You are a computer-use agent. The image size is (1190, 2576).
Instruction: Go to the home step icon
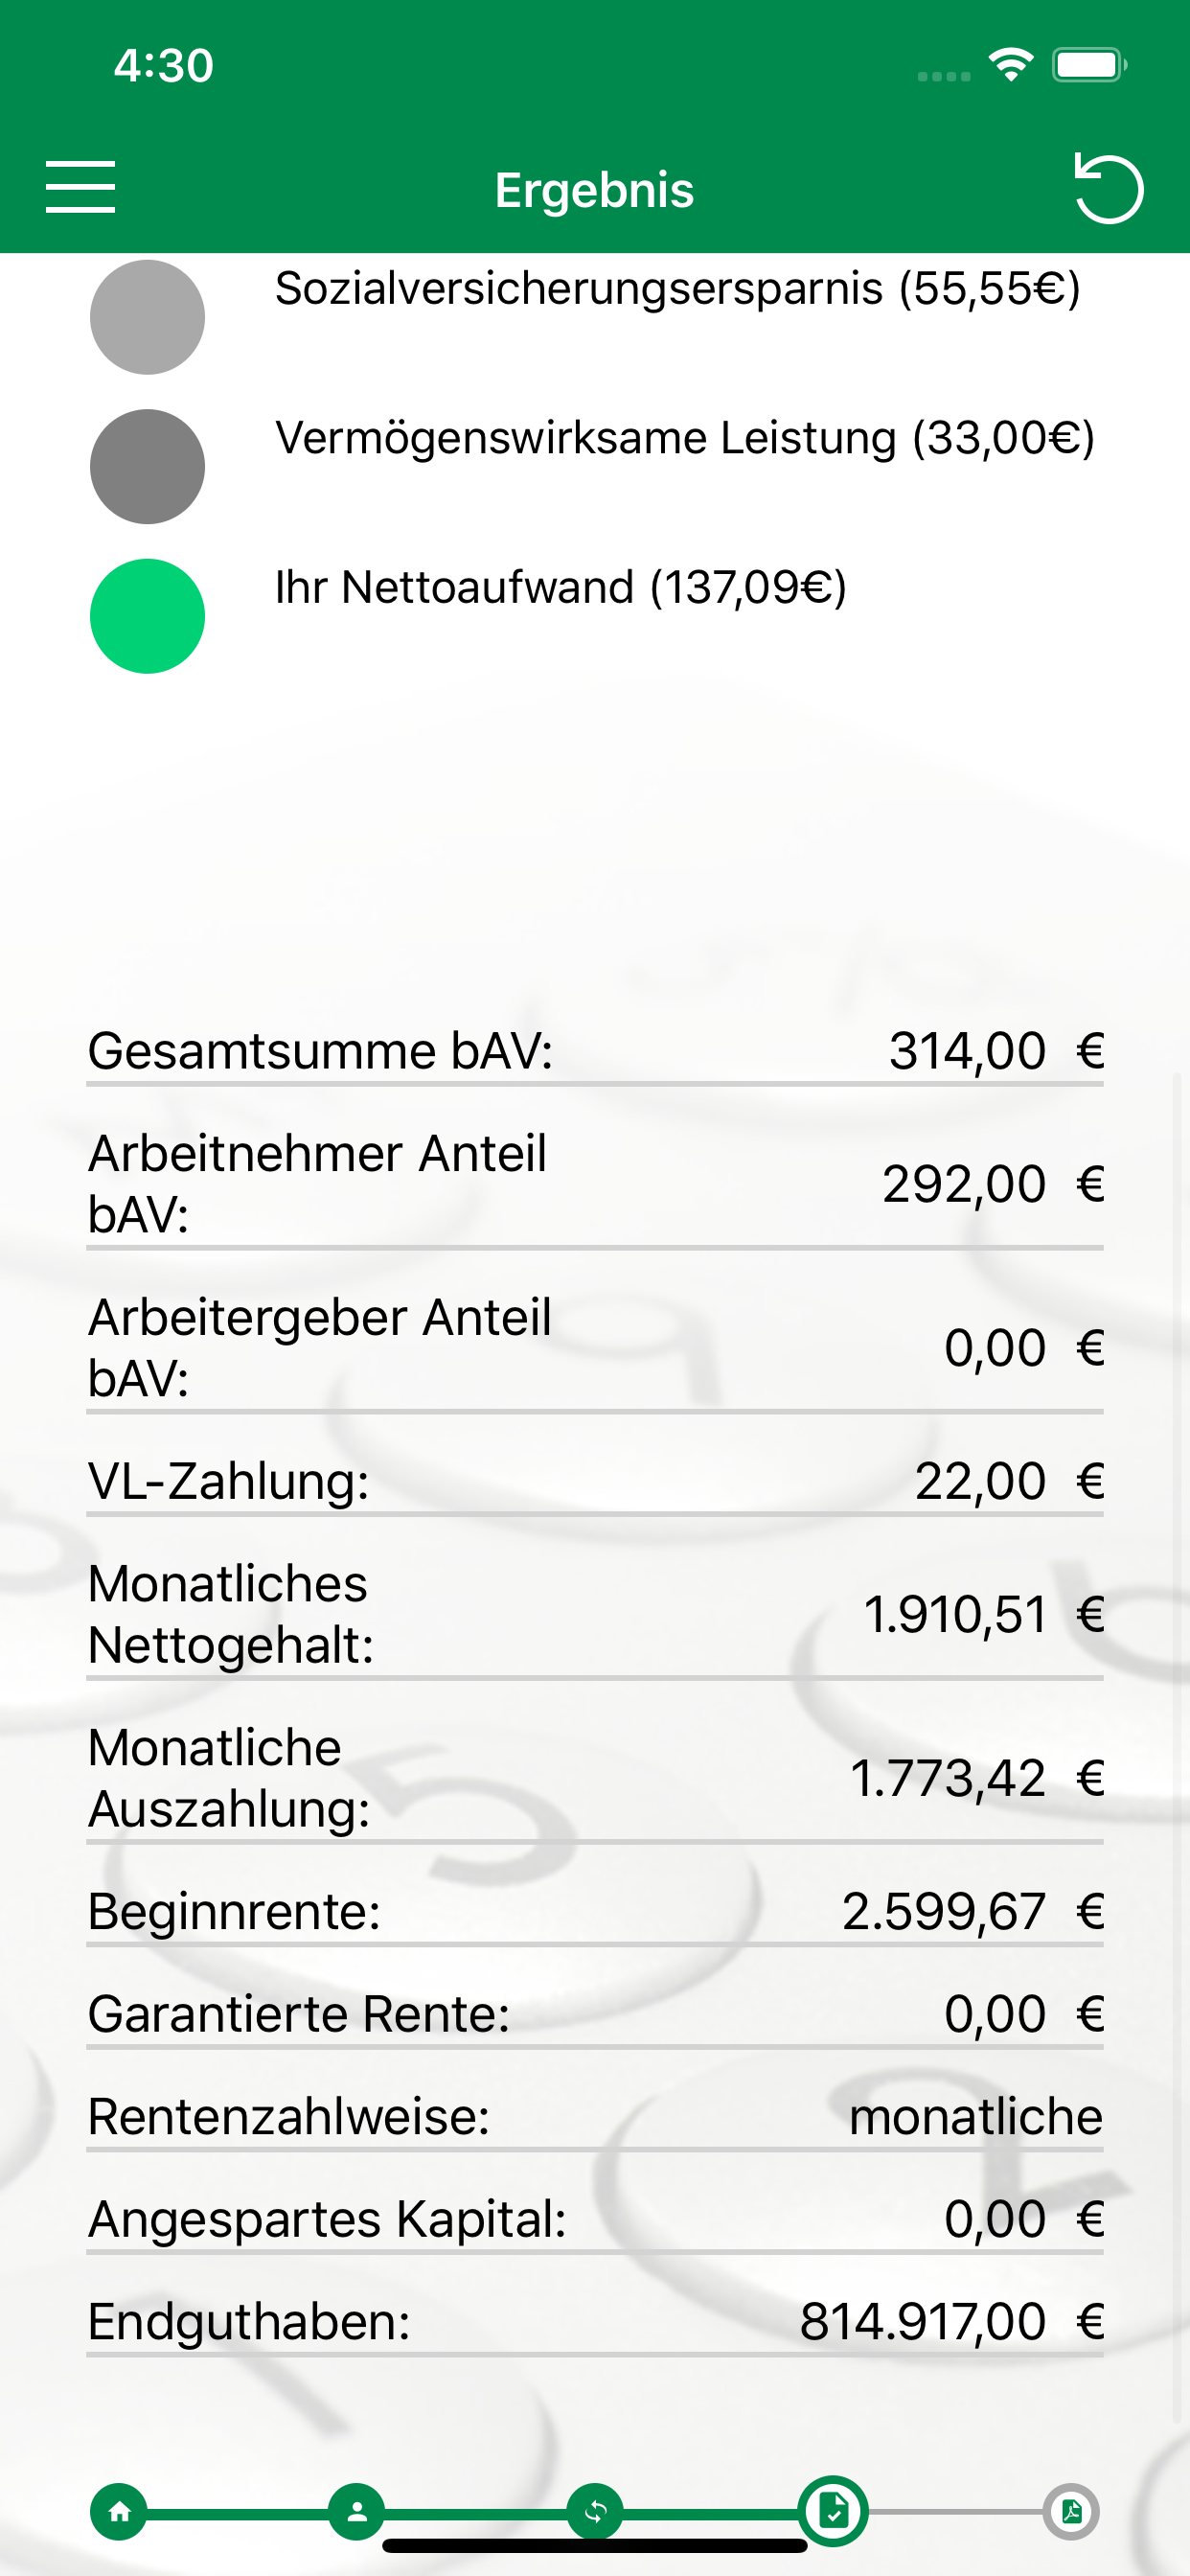(119, 2511)
